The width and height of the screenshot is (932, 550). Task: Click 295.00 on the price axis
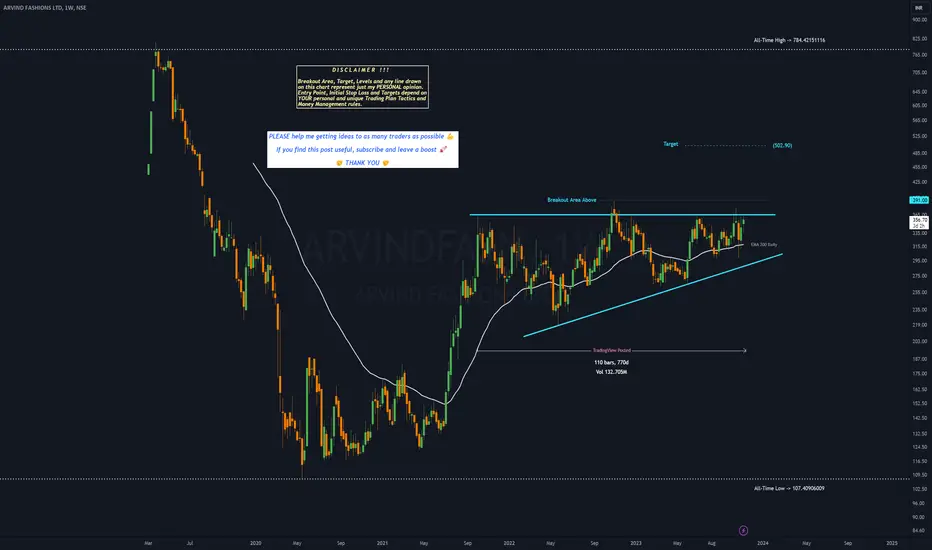coord(919,260)
